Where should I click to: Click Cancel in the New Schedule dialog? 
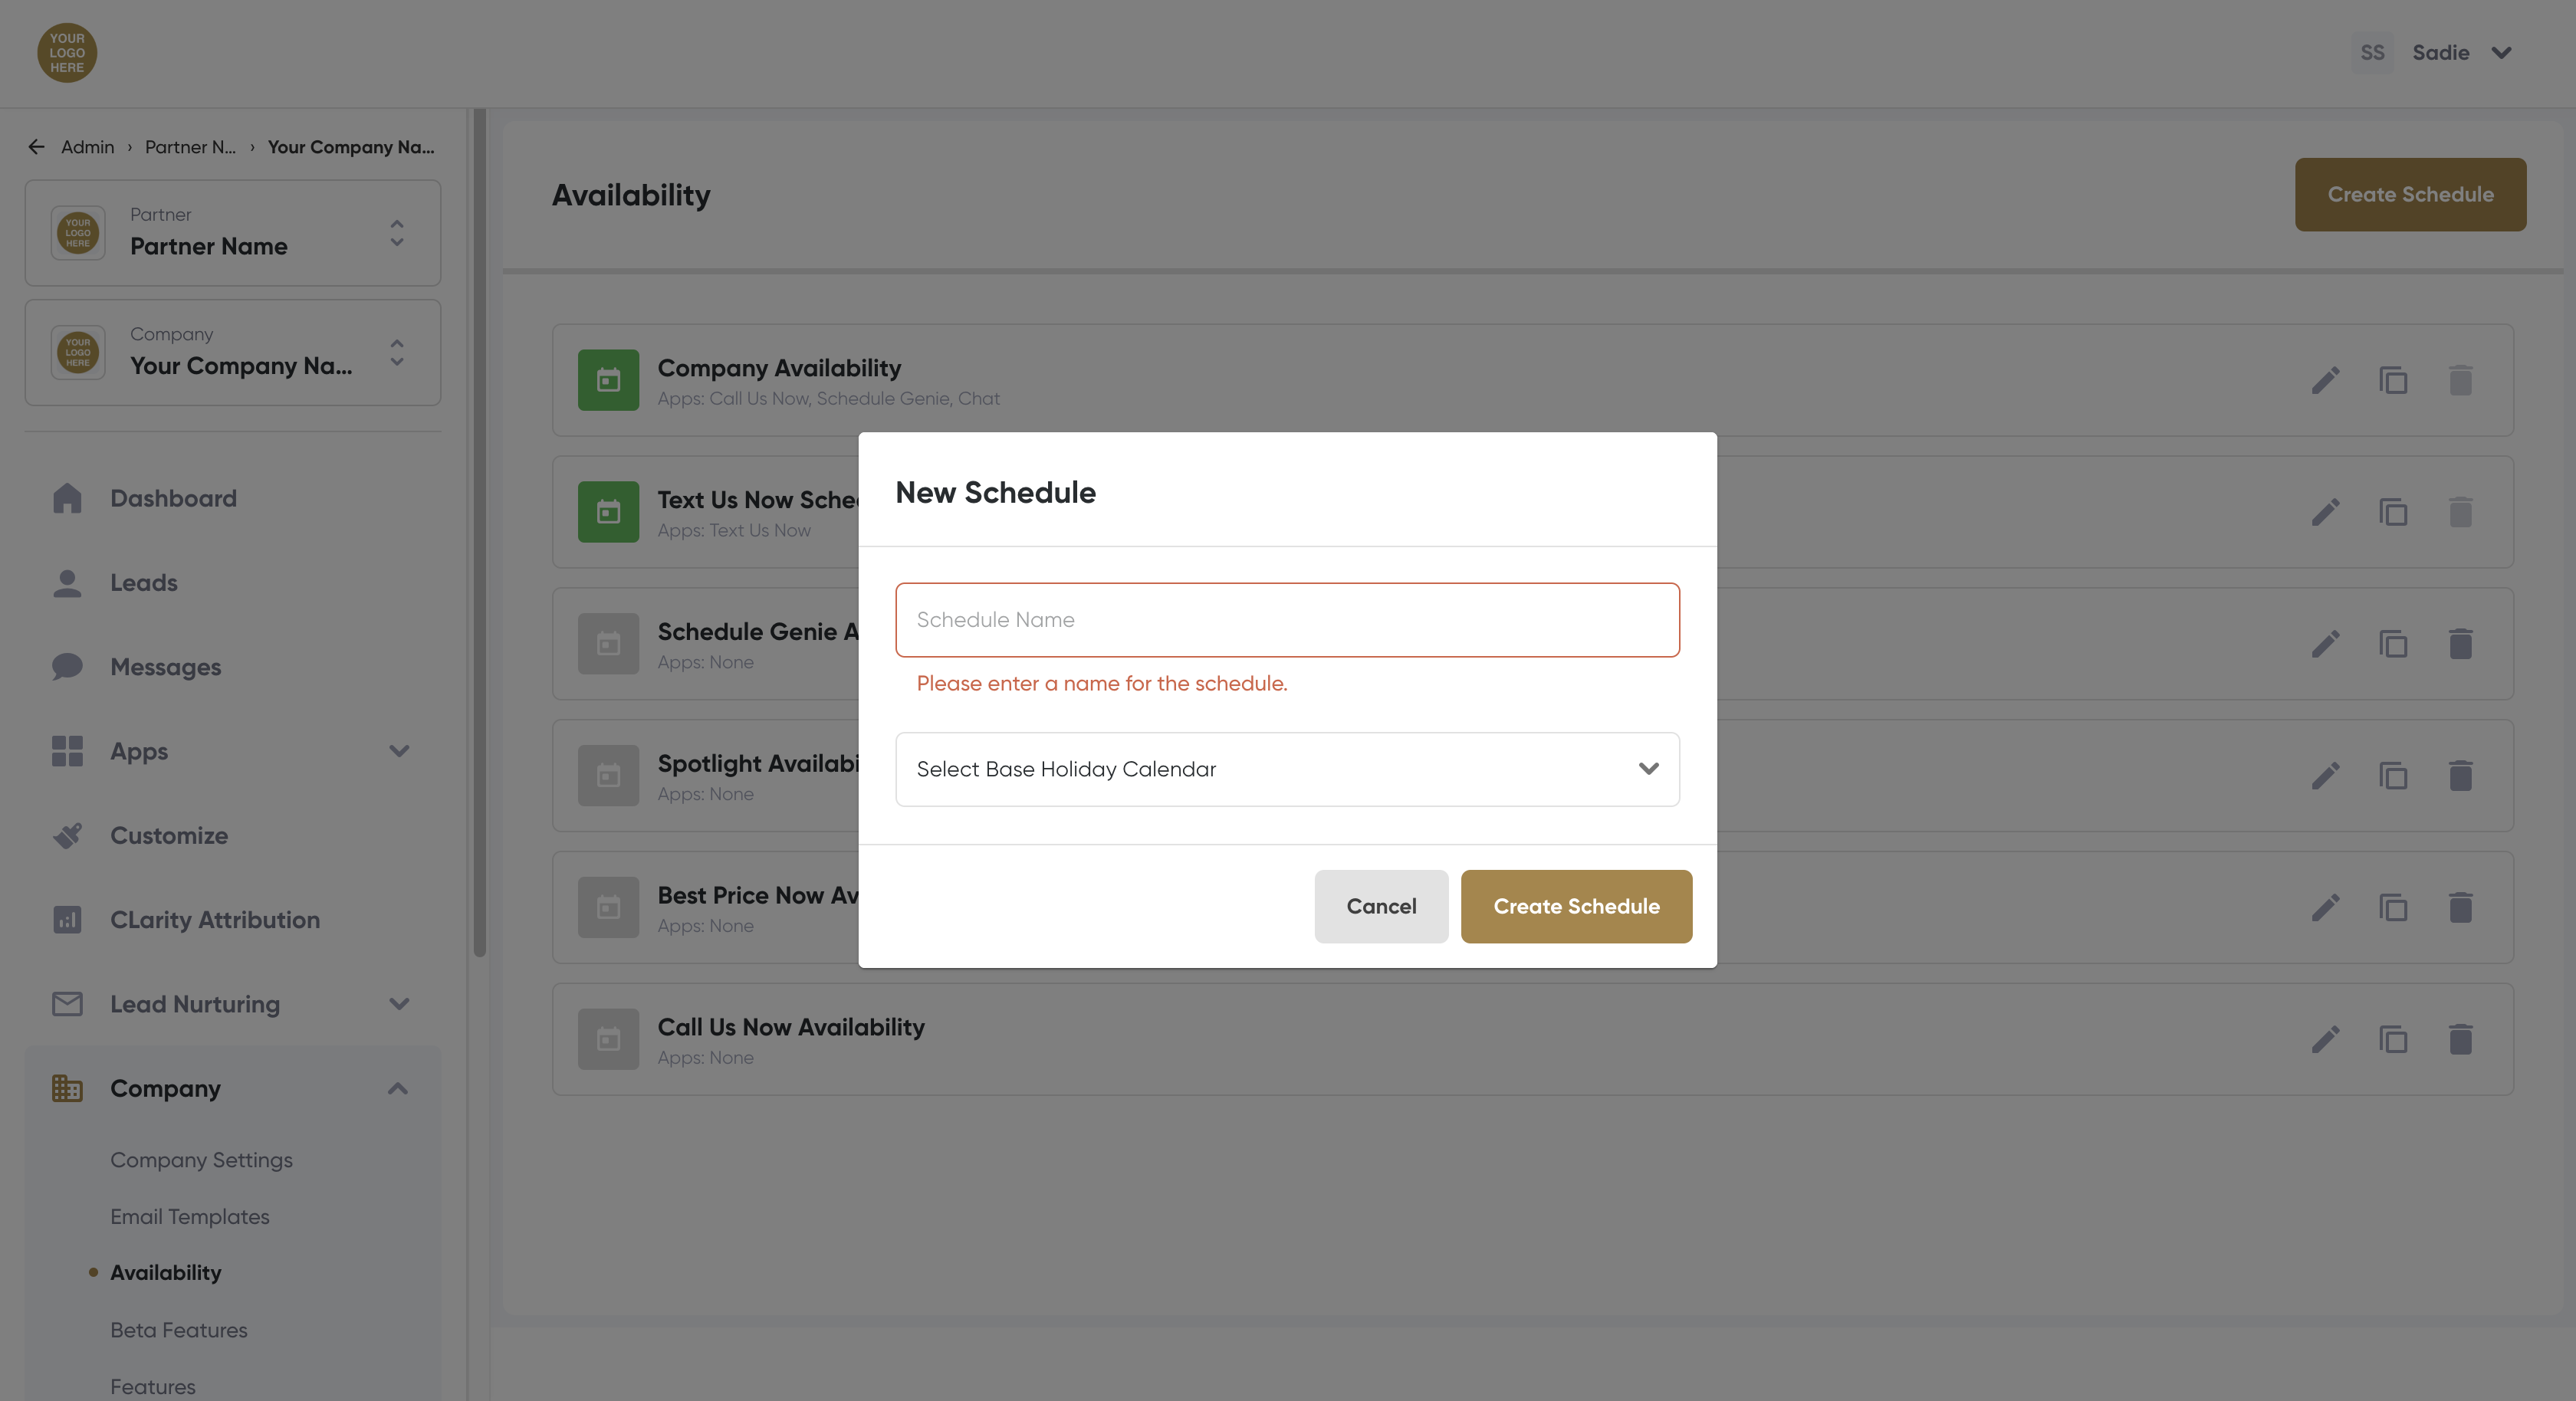tap(1381, 906)
